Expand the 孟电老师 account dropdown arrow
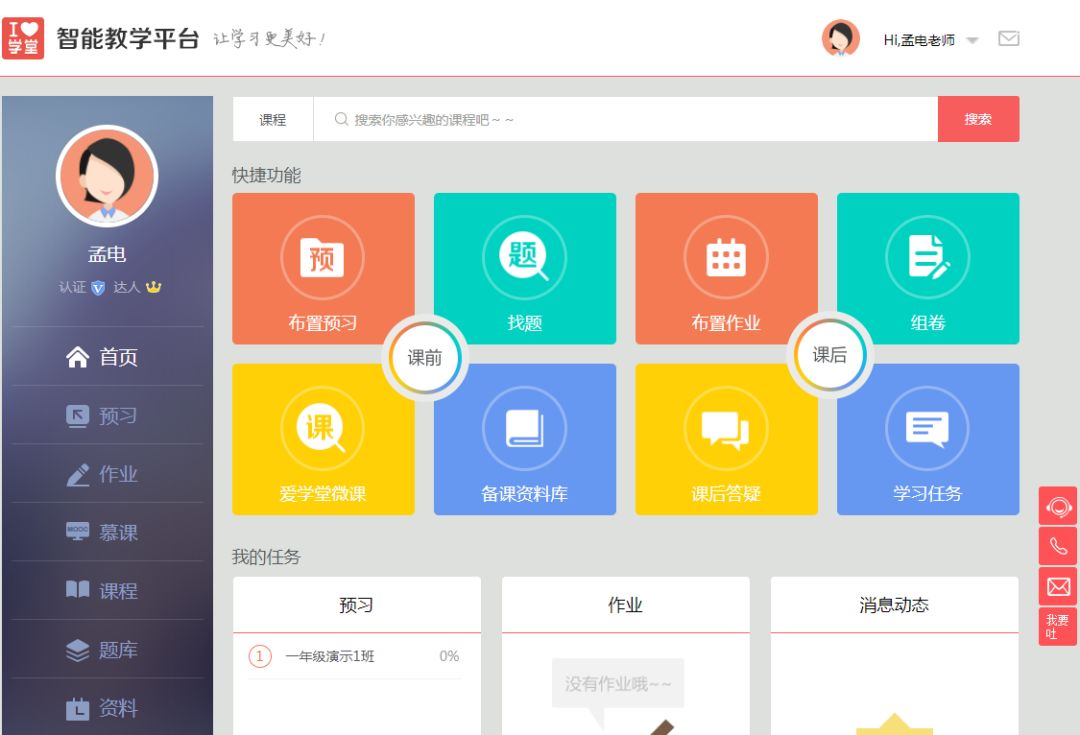This screenshot has width=1080, height=735. pos(972,39)
